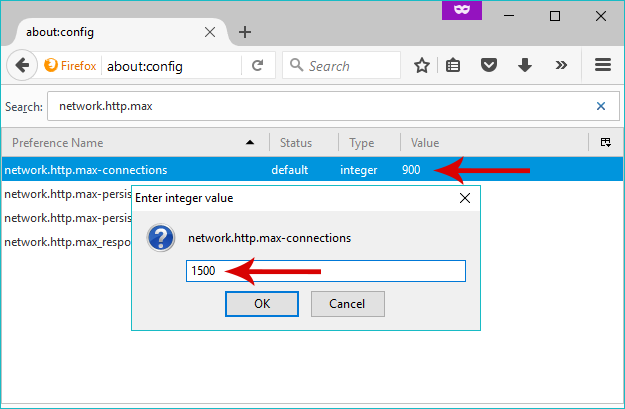Close the about:config tab

coord(210,32)
